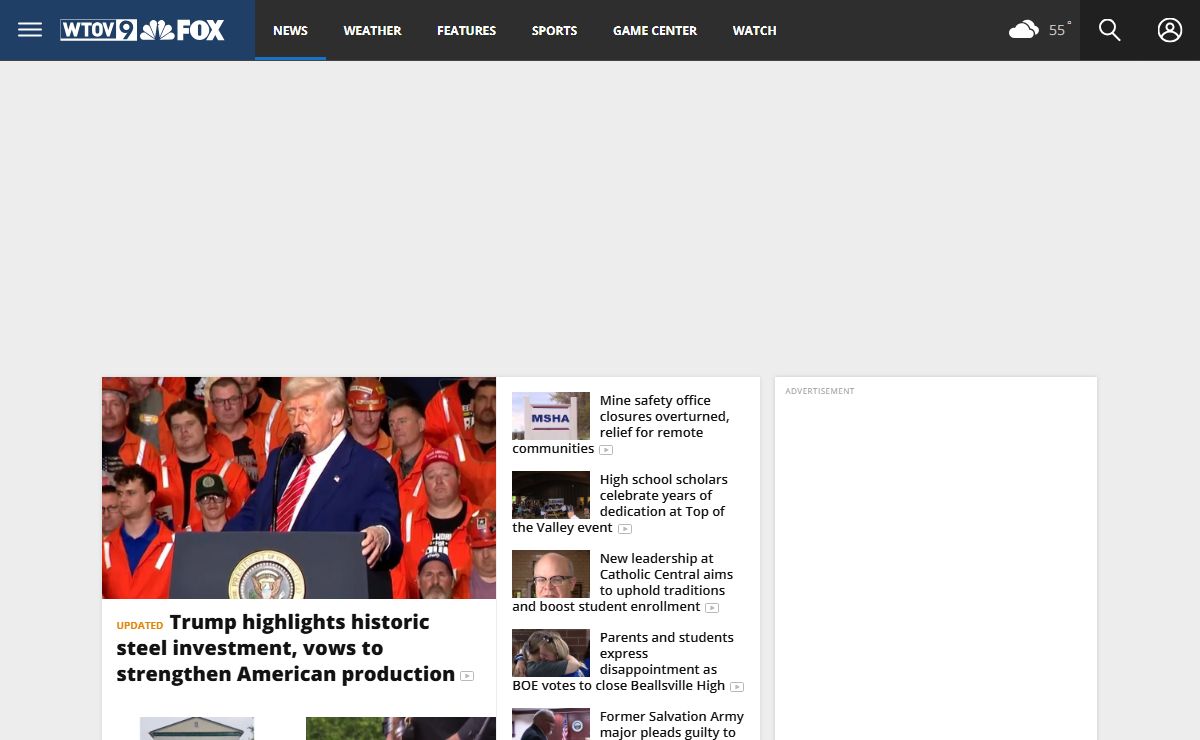Viewport: 1200px width, 740px height.
Task: Click video icon after Top of the Valley story
Action: [x=625, y=529]
